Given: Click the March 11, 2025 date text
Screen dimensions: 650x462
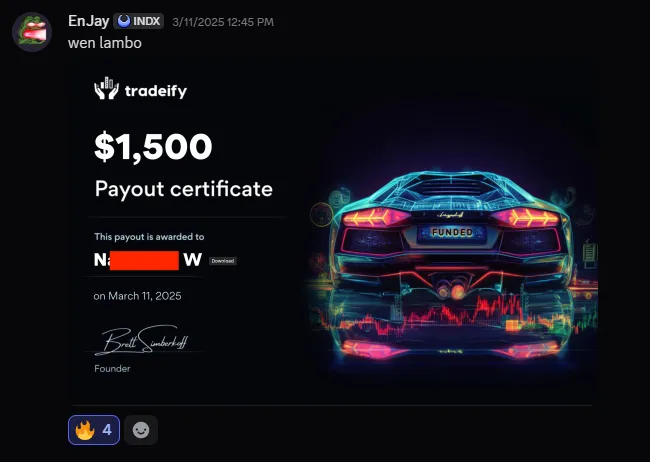Looking at the screenshot, I should pyautogui.click(x=137, y=296).
